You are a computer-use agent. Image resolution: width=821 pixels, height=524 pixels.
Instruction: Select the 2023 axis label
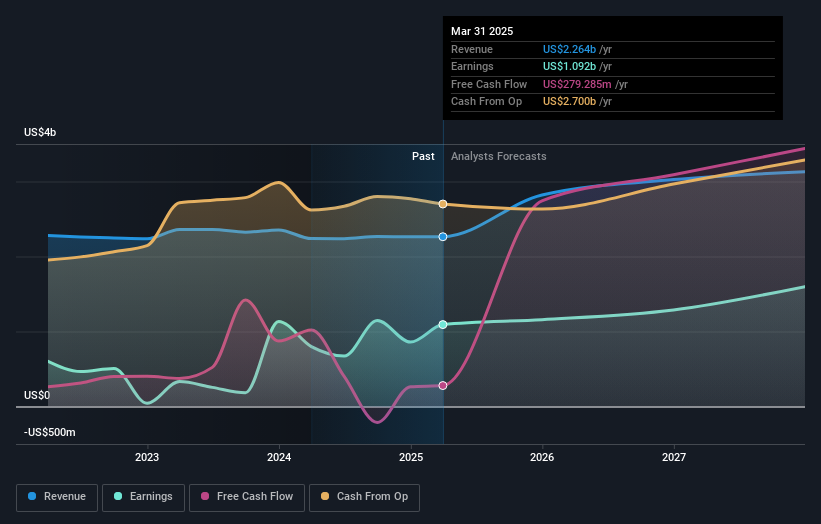coord(147,457)
